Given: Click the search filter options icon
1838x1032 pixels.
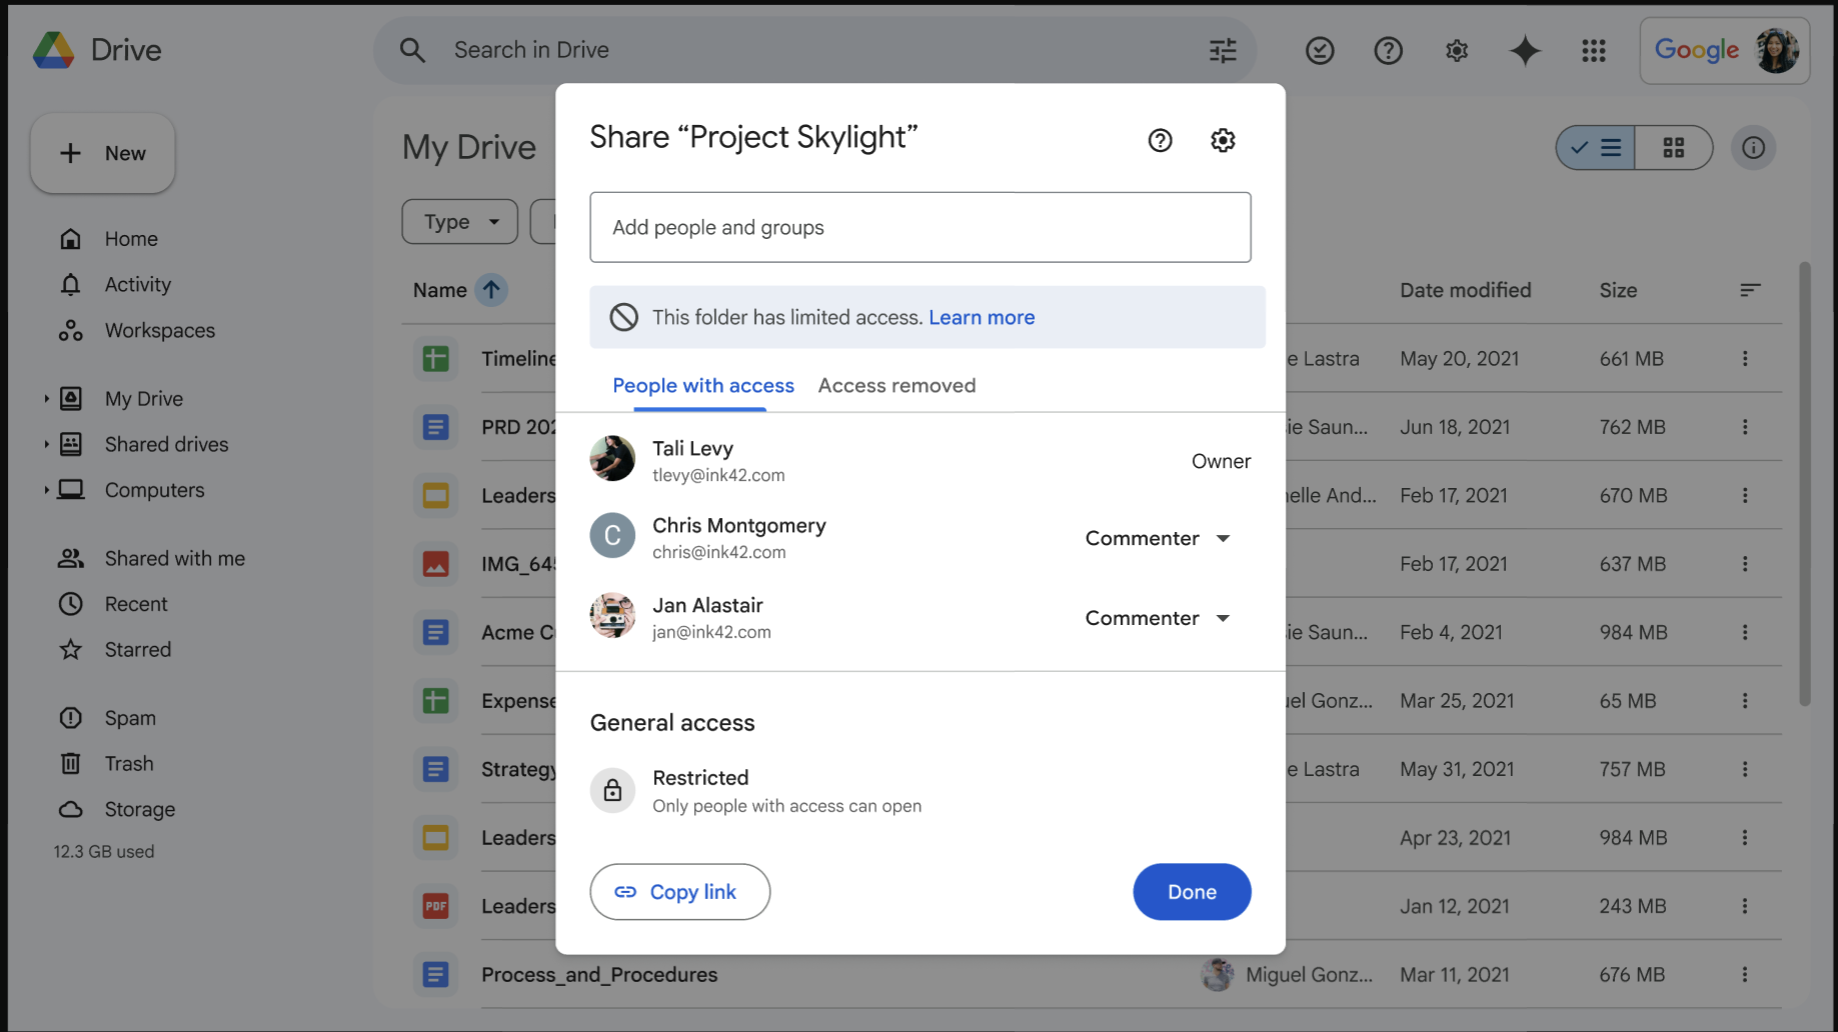Looking at the screenshot, I should (x=1222, y=50).
